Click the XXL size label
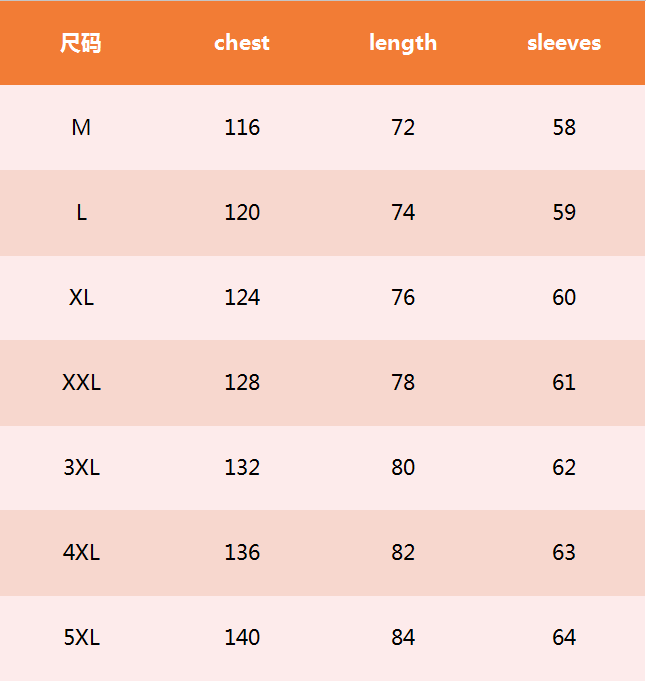 click(81, 383)
